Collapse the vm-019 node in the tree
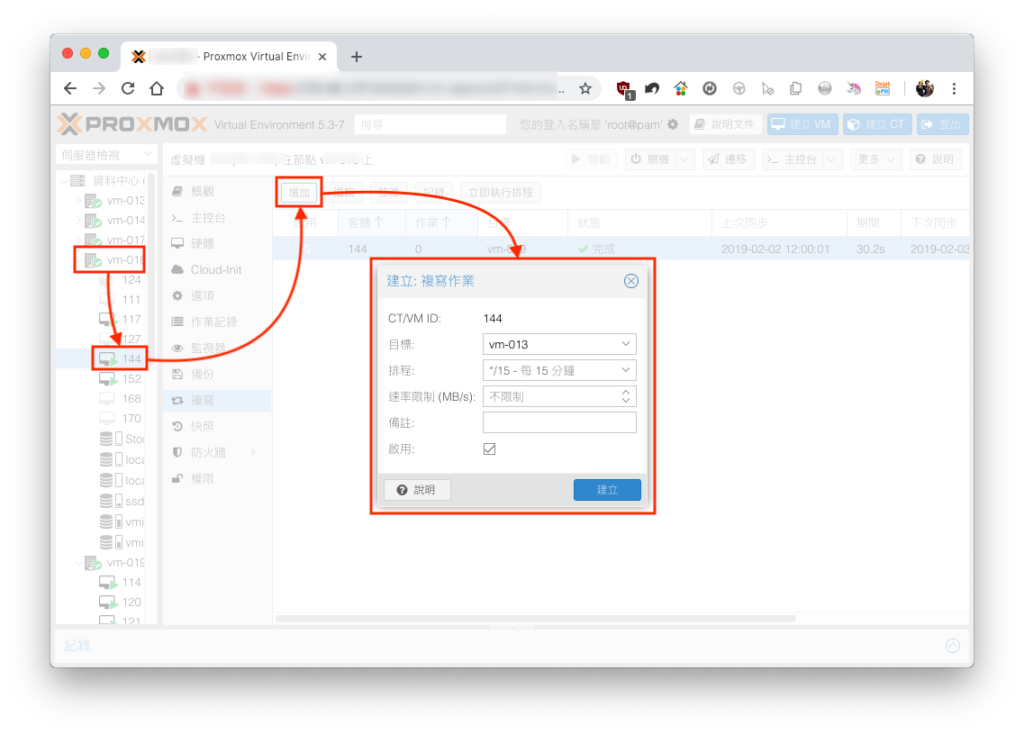This screenshot has width=1024, height=734. [x=78, y=562]
